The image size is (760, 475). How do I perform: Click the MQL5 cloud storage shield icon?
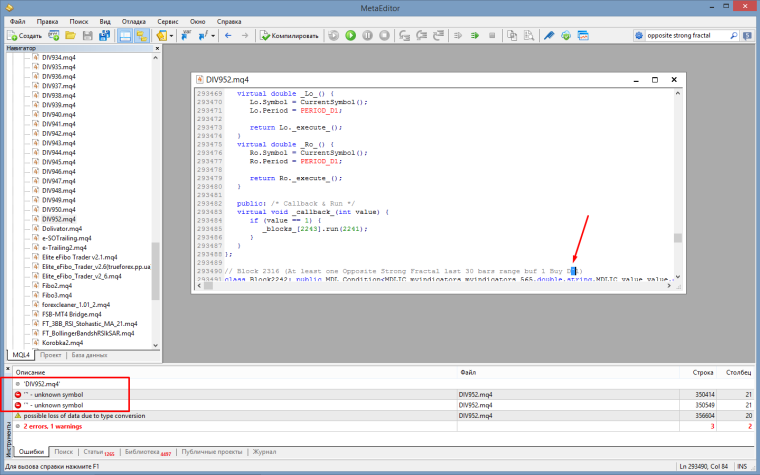(x=566, y=35)
